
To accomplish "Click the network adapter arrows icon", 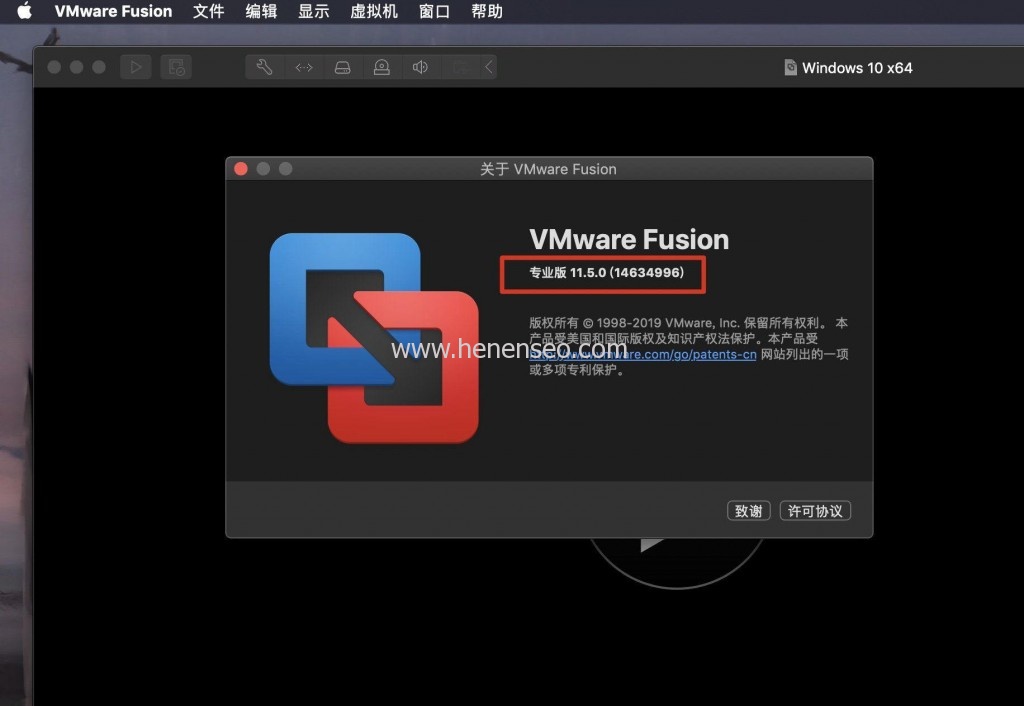I will click(304, 67).
